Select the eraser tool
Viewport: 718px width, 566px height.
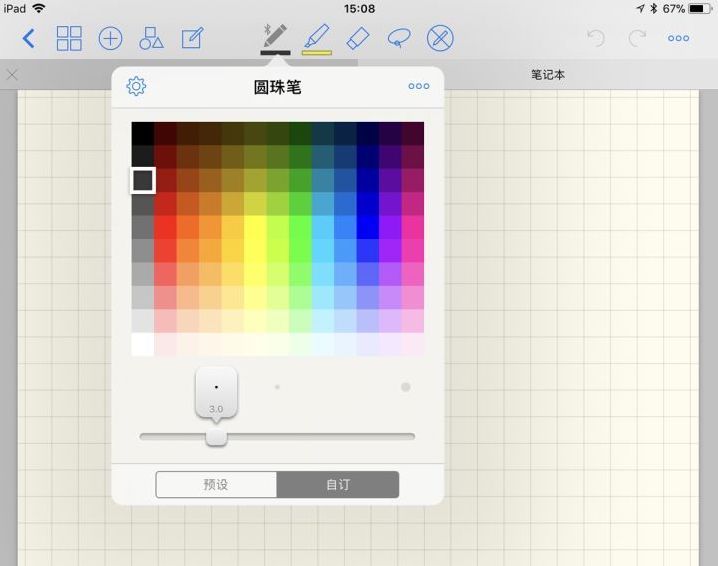pyautogui.click(x=358, y=38)
